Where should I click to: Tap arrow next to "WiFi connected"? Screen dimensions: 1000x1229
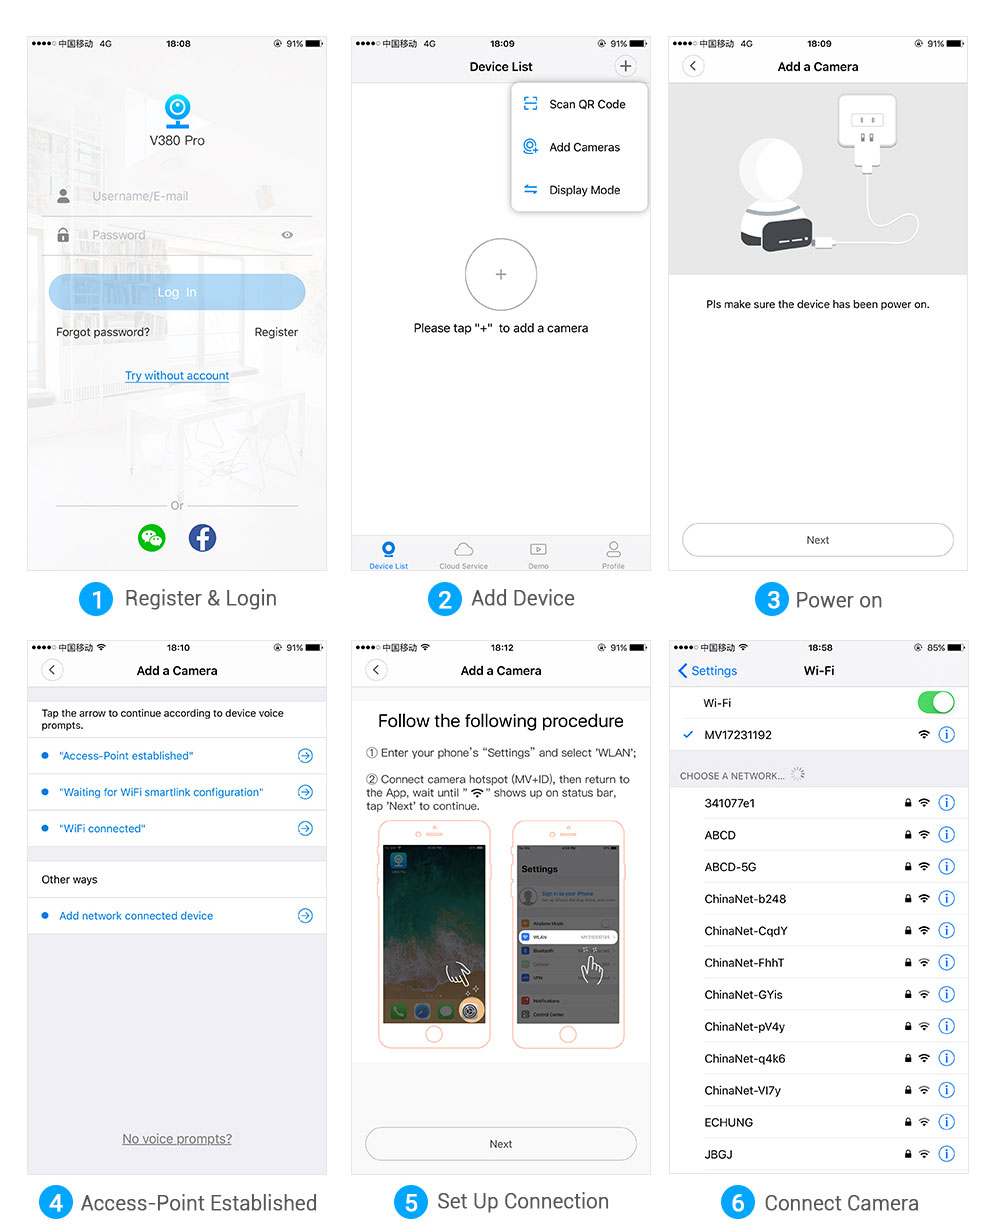[305, 828]
